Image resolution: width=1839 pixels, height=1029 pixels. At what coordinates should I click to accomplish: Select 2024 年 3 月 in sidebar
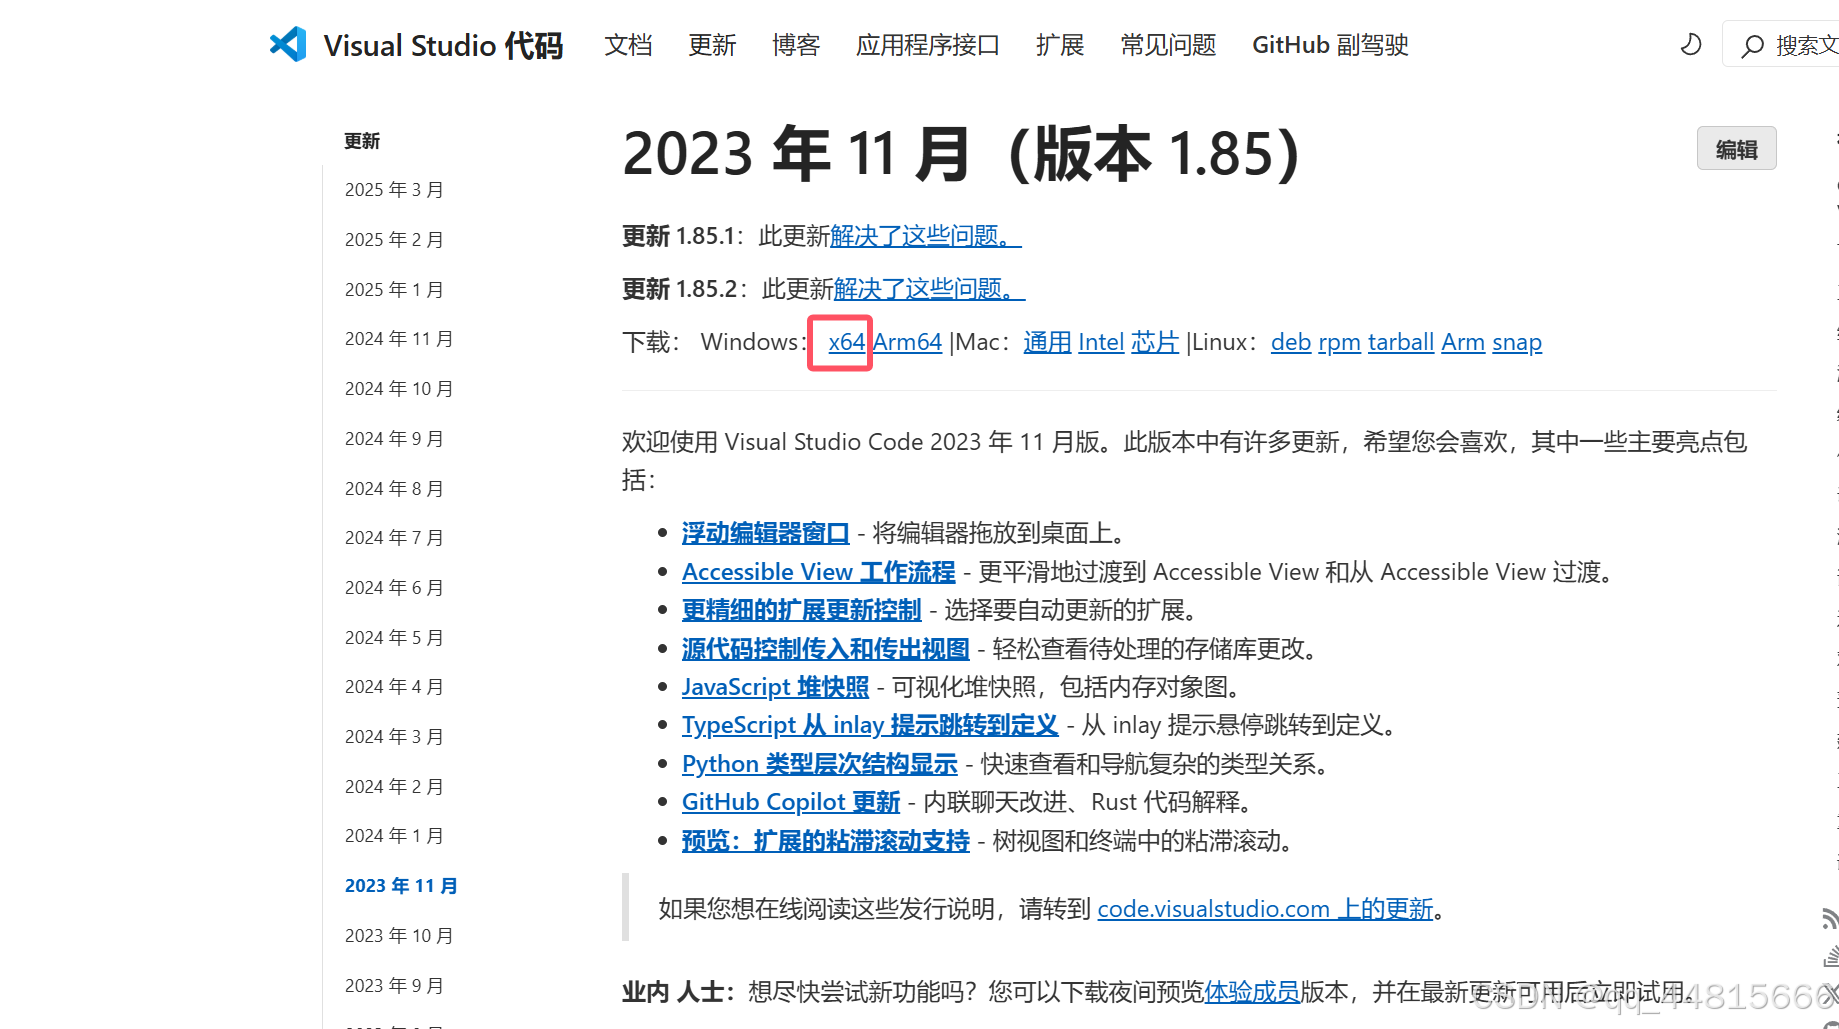coord(394,737)
